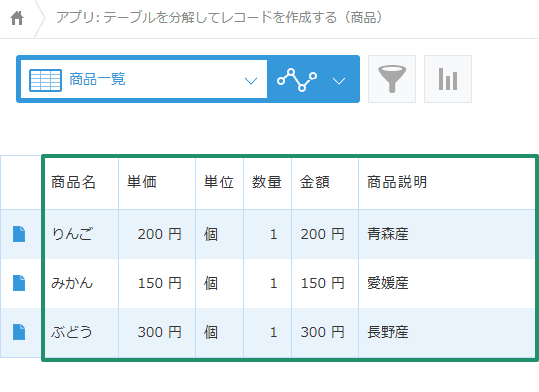Open record details for みかん row

19,283
